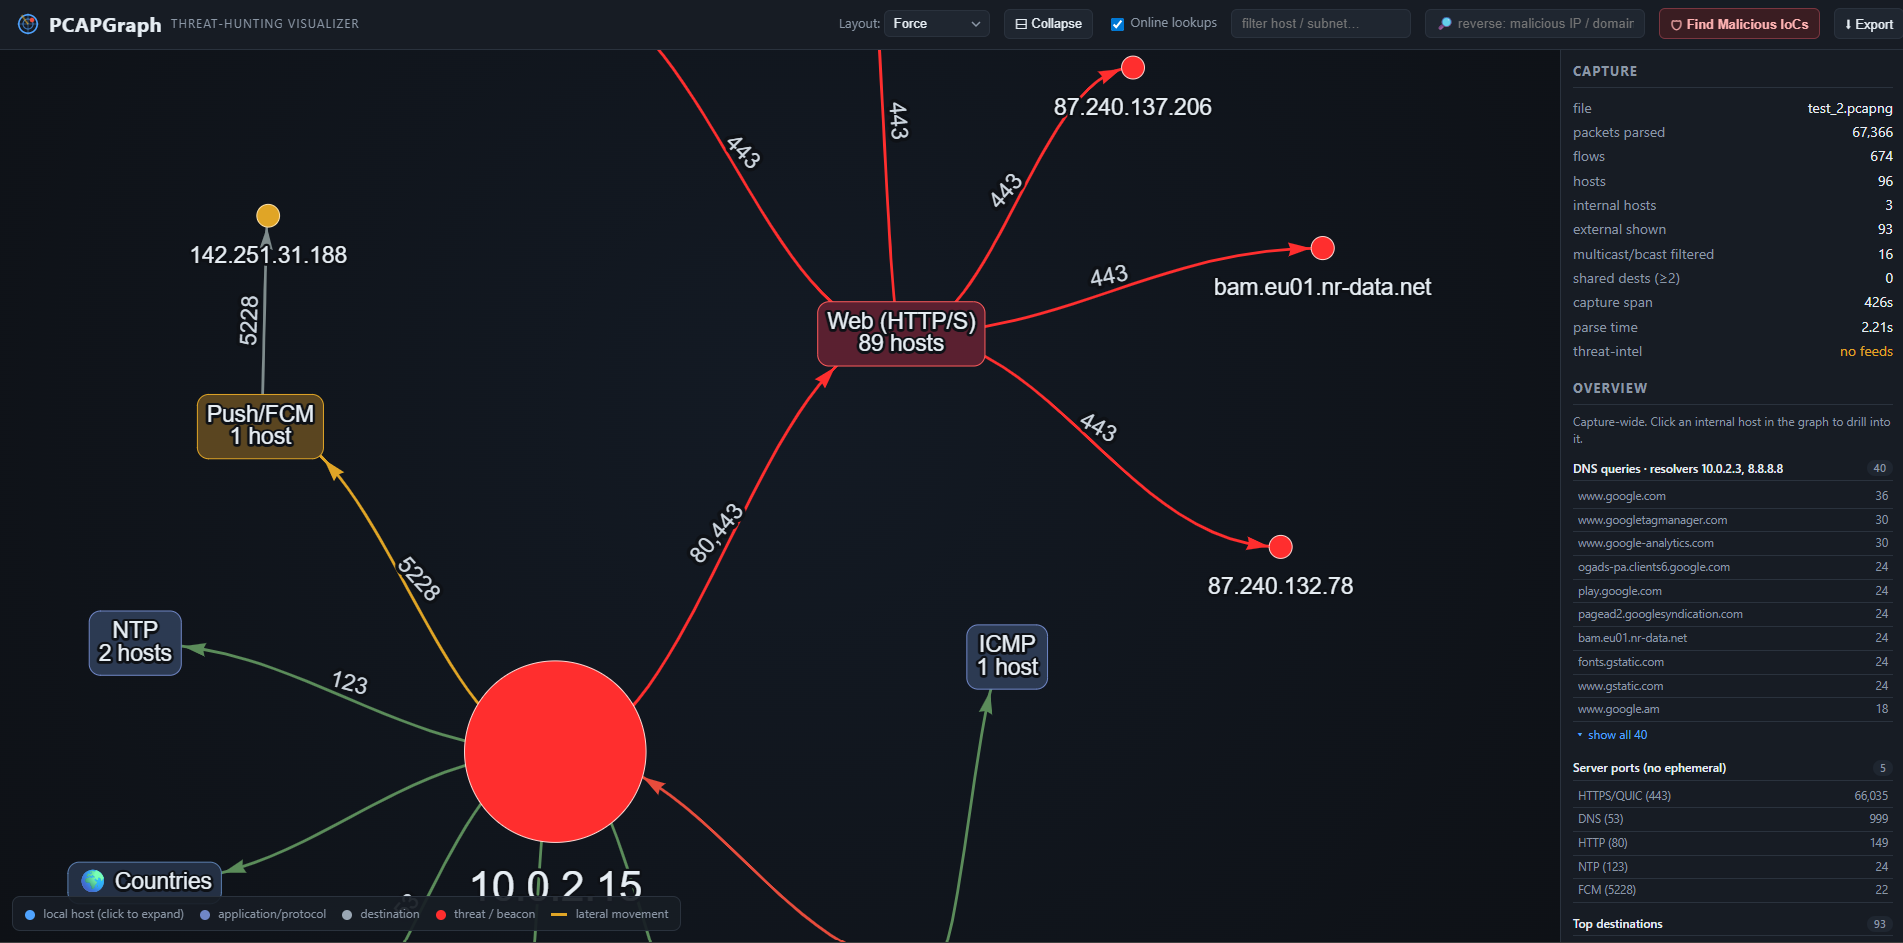Click the Export button
This screenshot has height=943, width=1903.
tap(1868, 24)
